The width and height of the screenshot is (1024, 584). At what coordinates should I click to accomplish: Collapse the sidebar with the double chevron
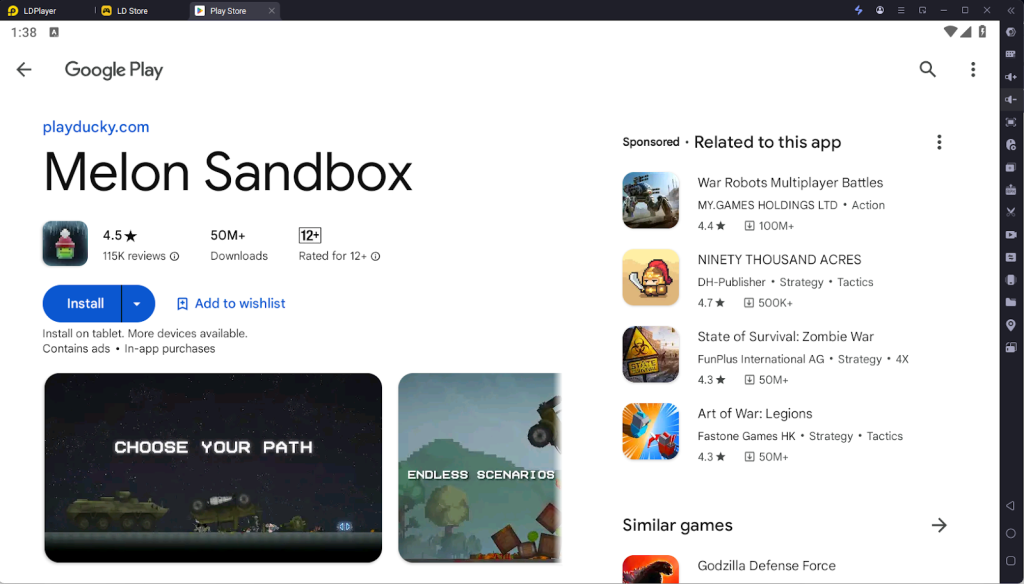pos(1011,10)
